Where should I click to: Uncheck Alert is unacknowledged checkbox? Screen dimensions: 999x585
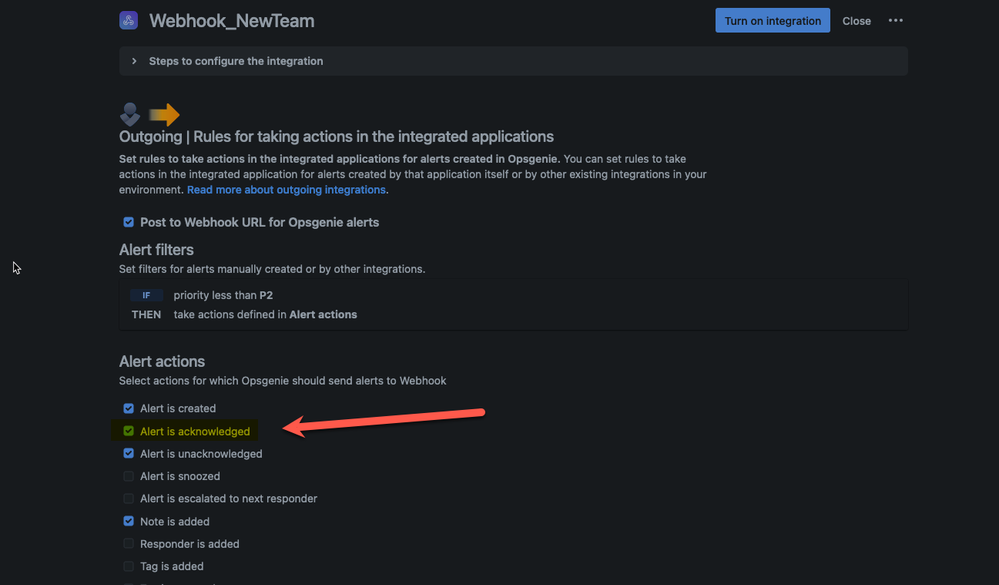[129, 454]
